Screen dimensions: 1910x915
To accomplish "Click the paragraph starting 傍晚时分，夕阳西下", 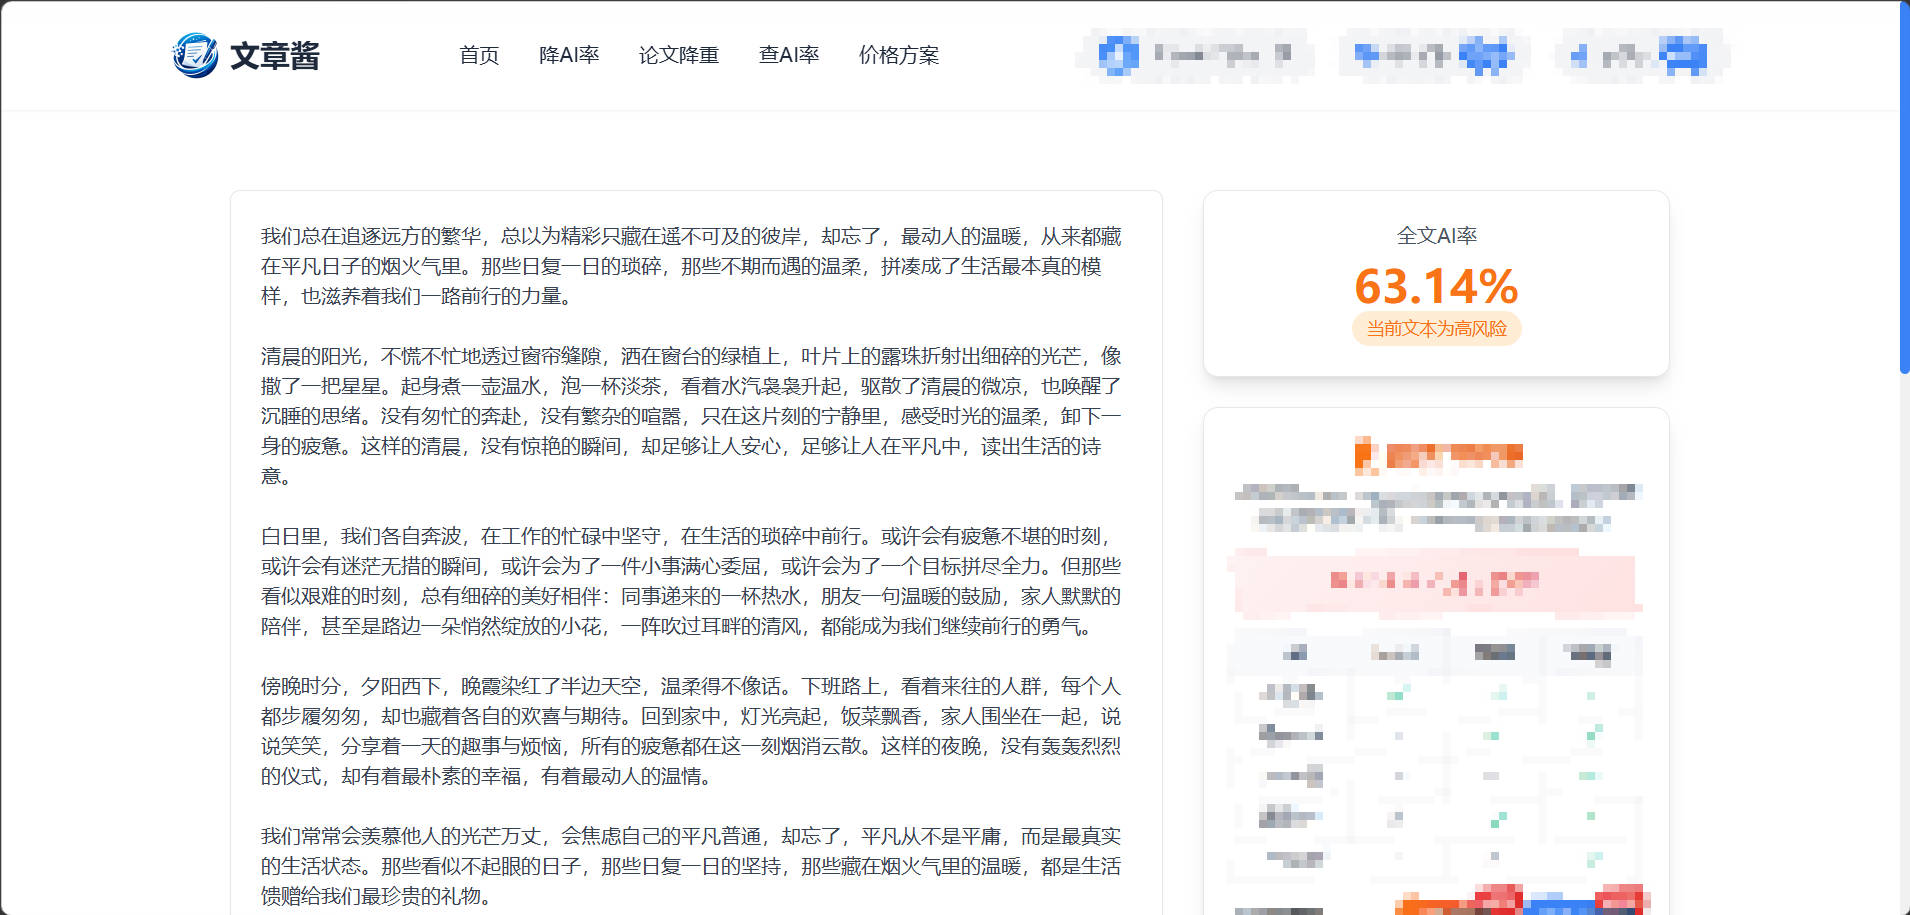I will click(x=691, y=731).
